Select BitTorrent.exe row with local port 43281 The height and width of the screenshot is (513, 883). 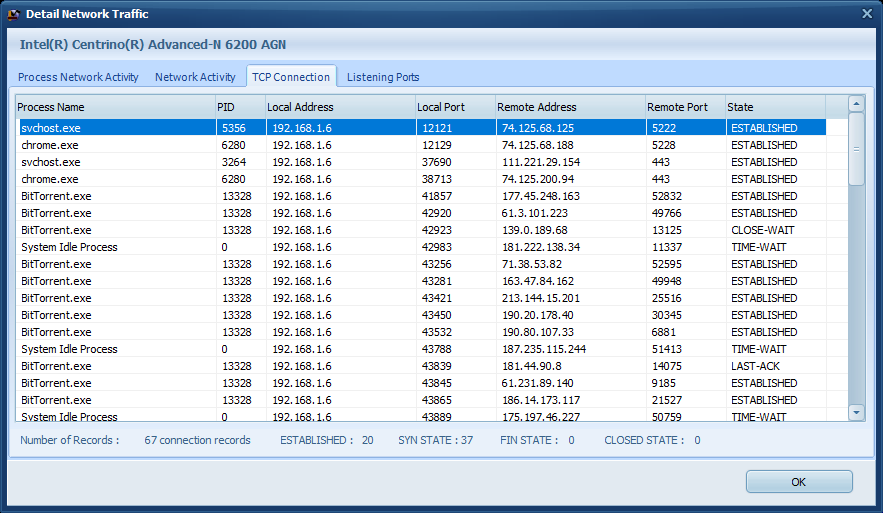[x=422, y=281]
